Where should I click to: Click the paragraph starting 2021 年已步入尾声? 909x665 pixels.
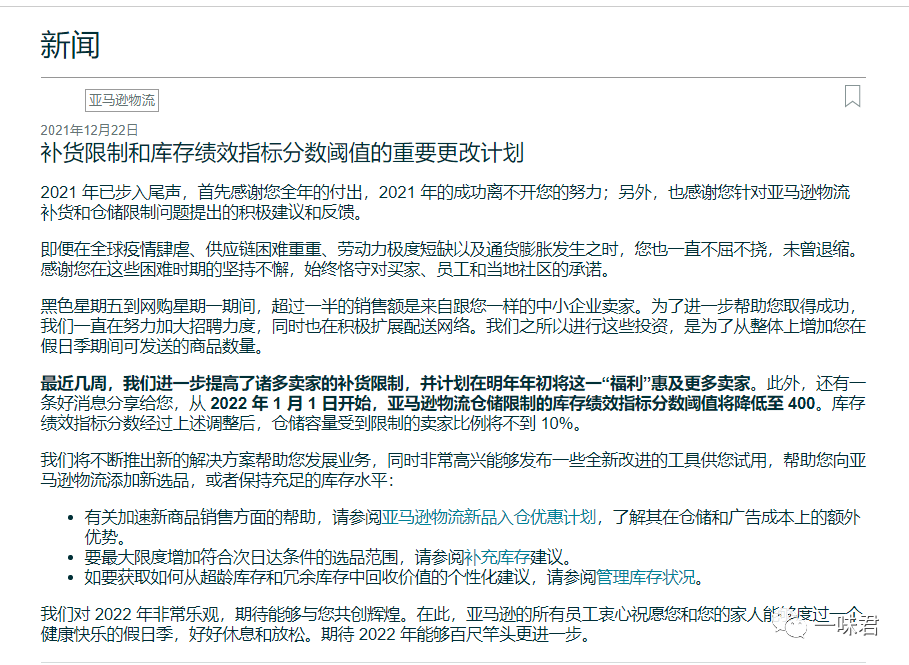[445, 202]
